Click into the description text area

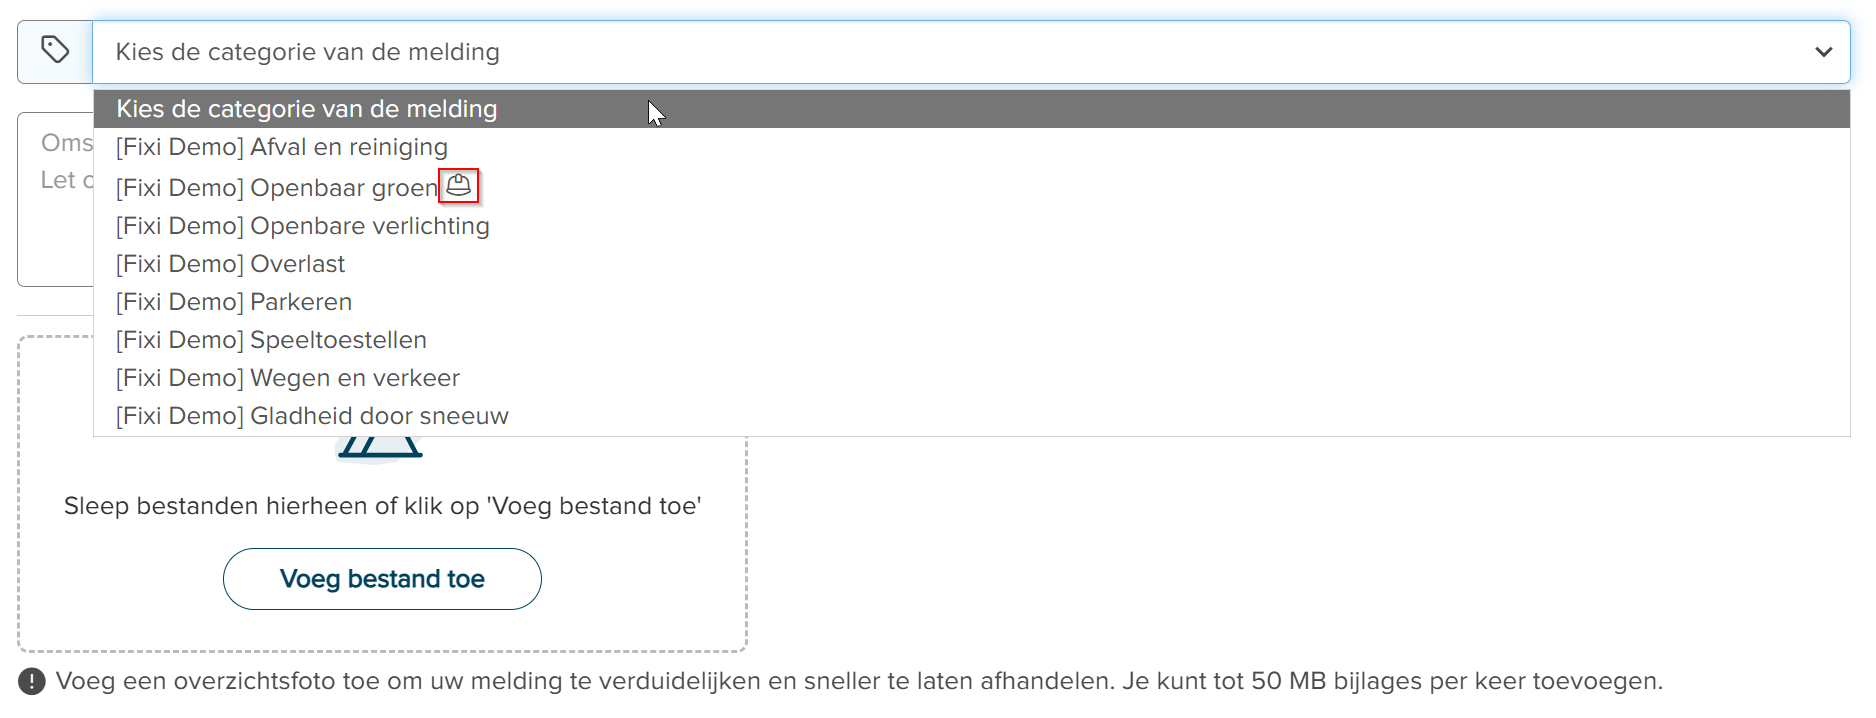coord(56,200)
